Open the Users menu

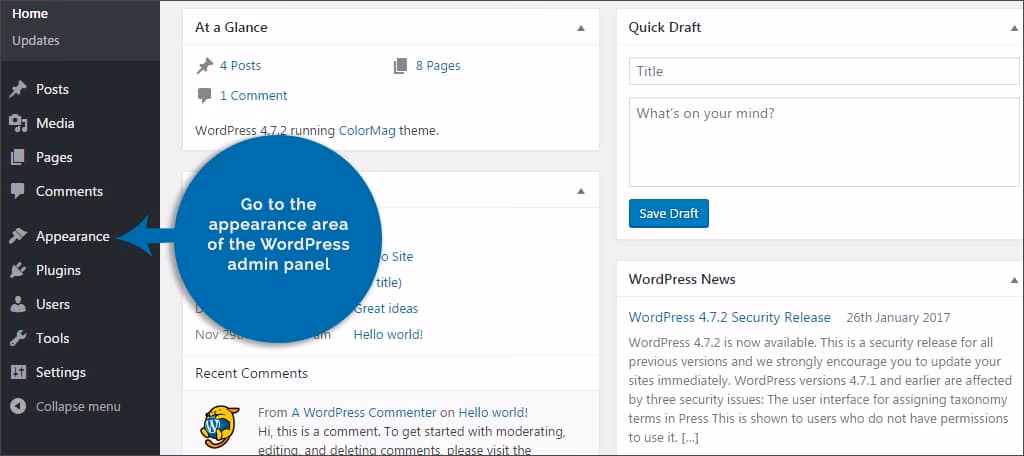click(x=53, y=304)
